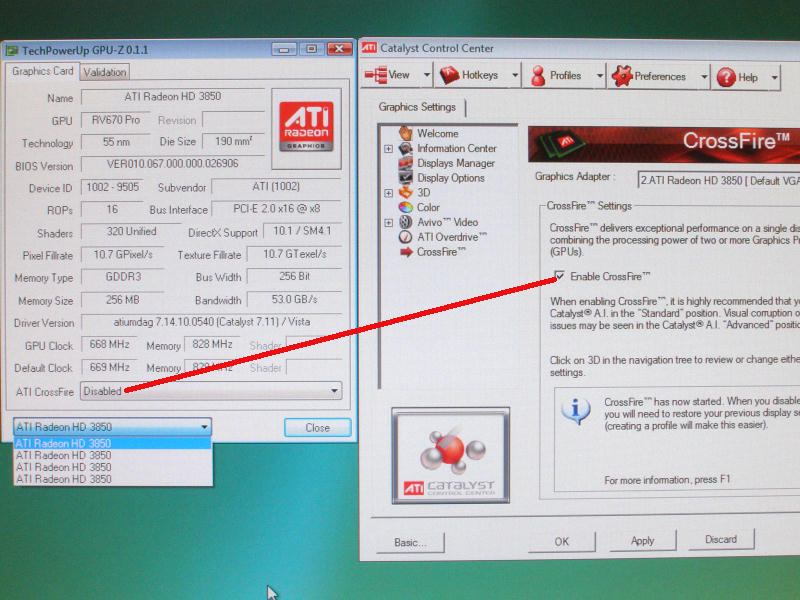Switch to the Validation tab
The height and width of the screenshot is (600, 800).
105,72
